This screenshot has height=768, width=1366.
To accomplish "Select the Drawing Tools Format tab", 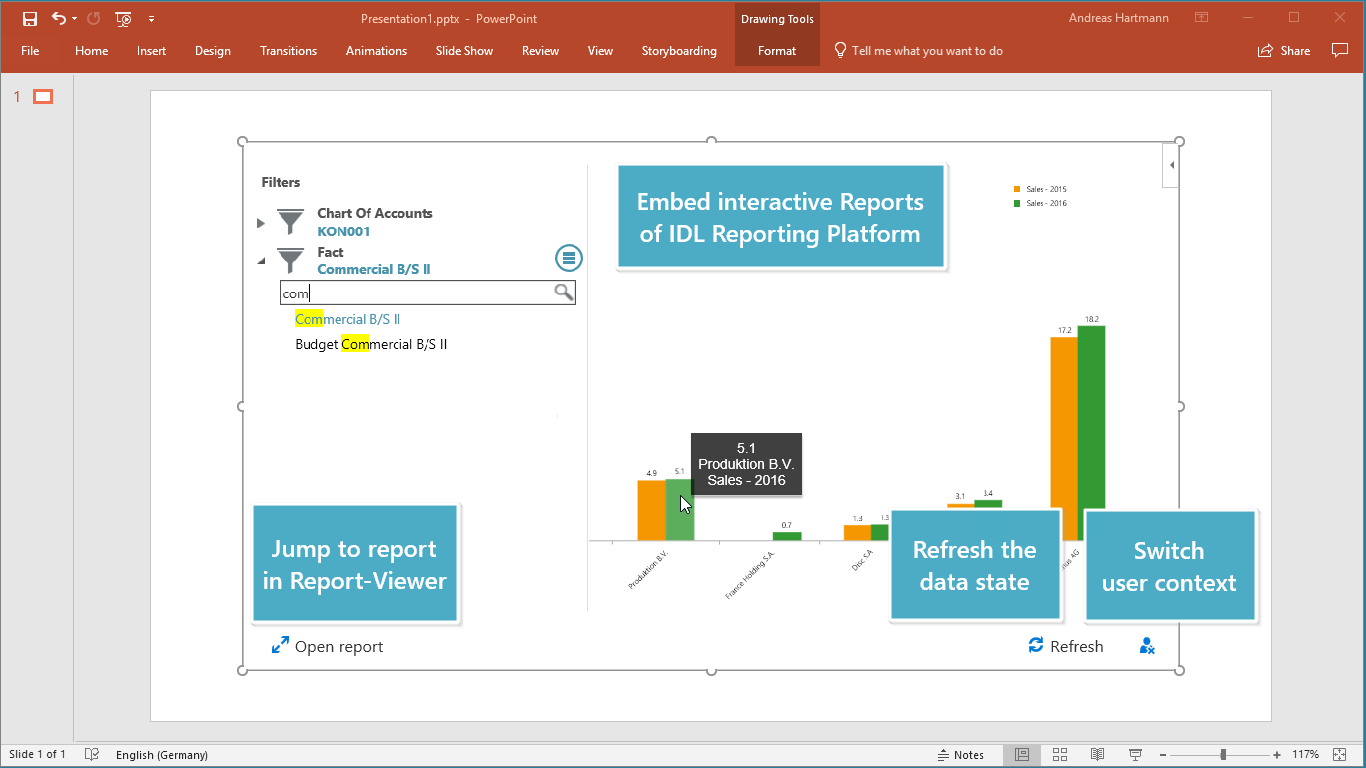I will click(777, 51).
